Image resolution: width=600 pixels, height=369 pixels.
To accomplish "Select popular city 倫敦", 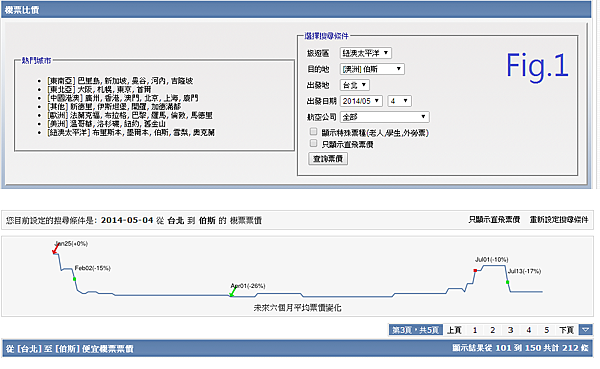I will click(178, 115).
